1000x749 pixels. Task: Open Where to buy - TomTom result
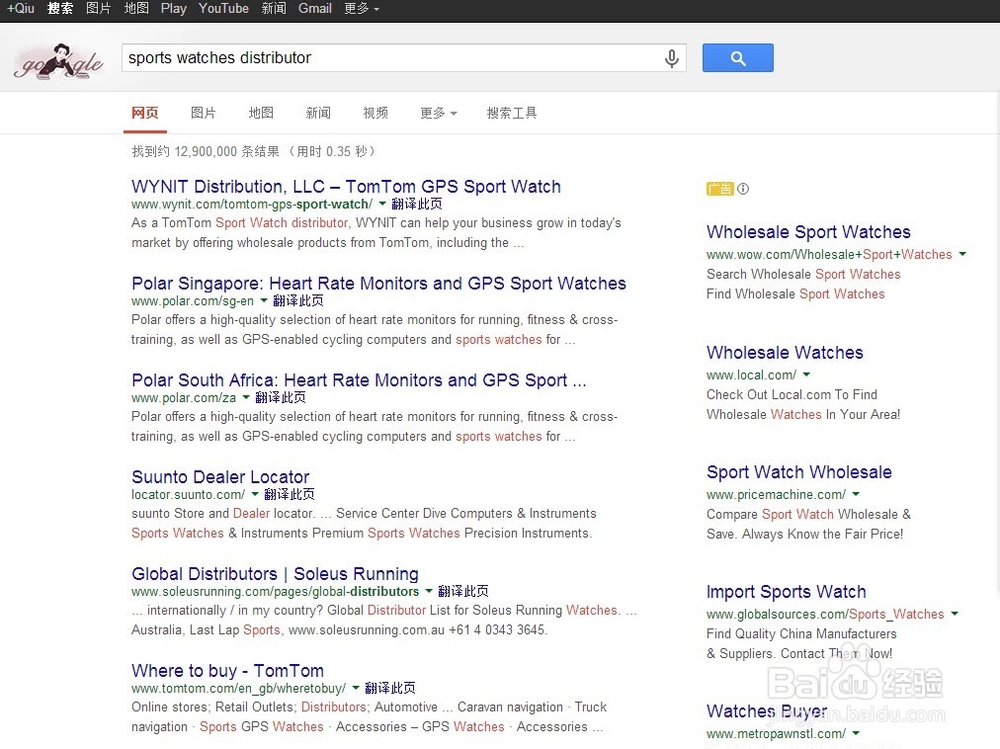pyautogui.click(x=228, y=671)
